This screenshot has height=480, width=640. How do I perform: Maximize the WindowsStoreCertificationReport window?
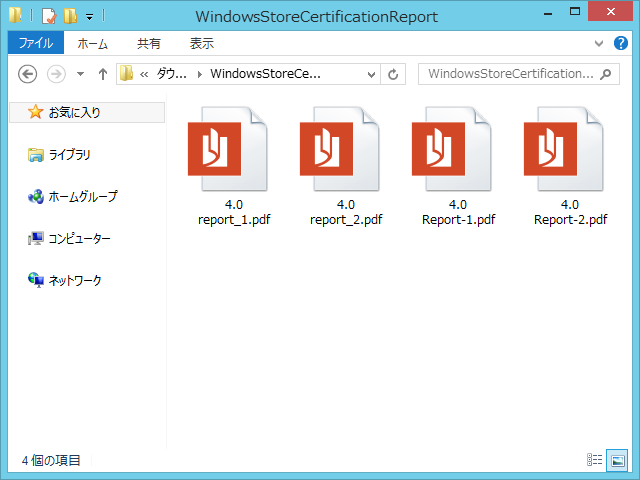[575, 12]
